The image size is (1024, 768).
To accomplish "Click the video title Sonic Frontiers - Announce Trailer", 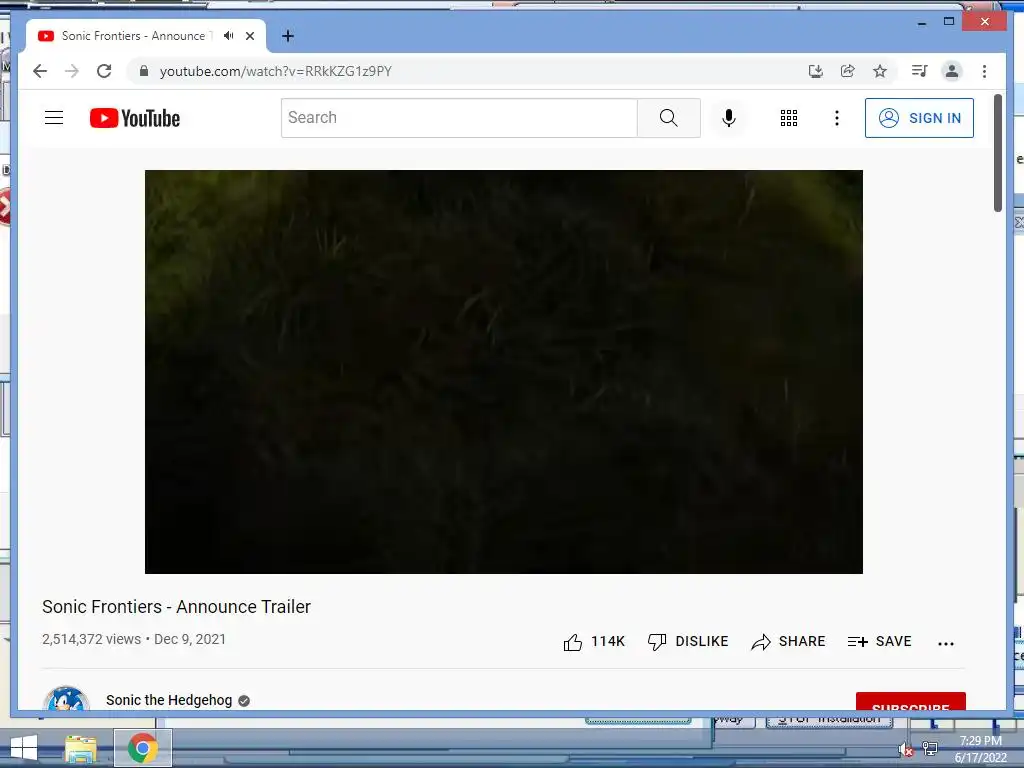I will pos(176,607).
